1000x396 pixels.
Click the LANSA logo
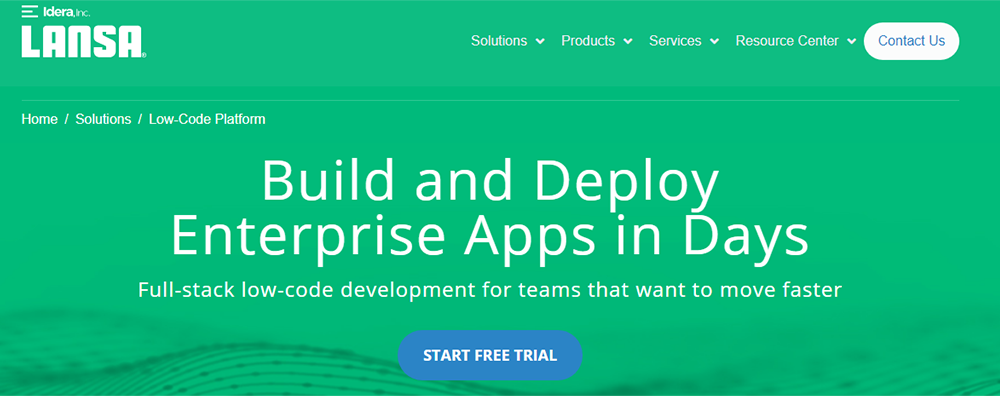83,42
